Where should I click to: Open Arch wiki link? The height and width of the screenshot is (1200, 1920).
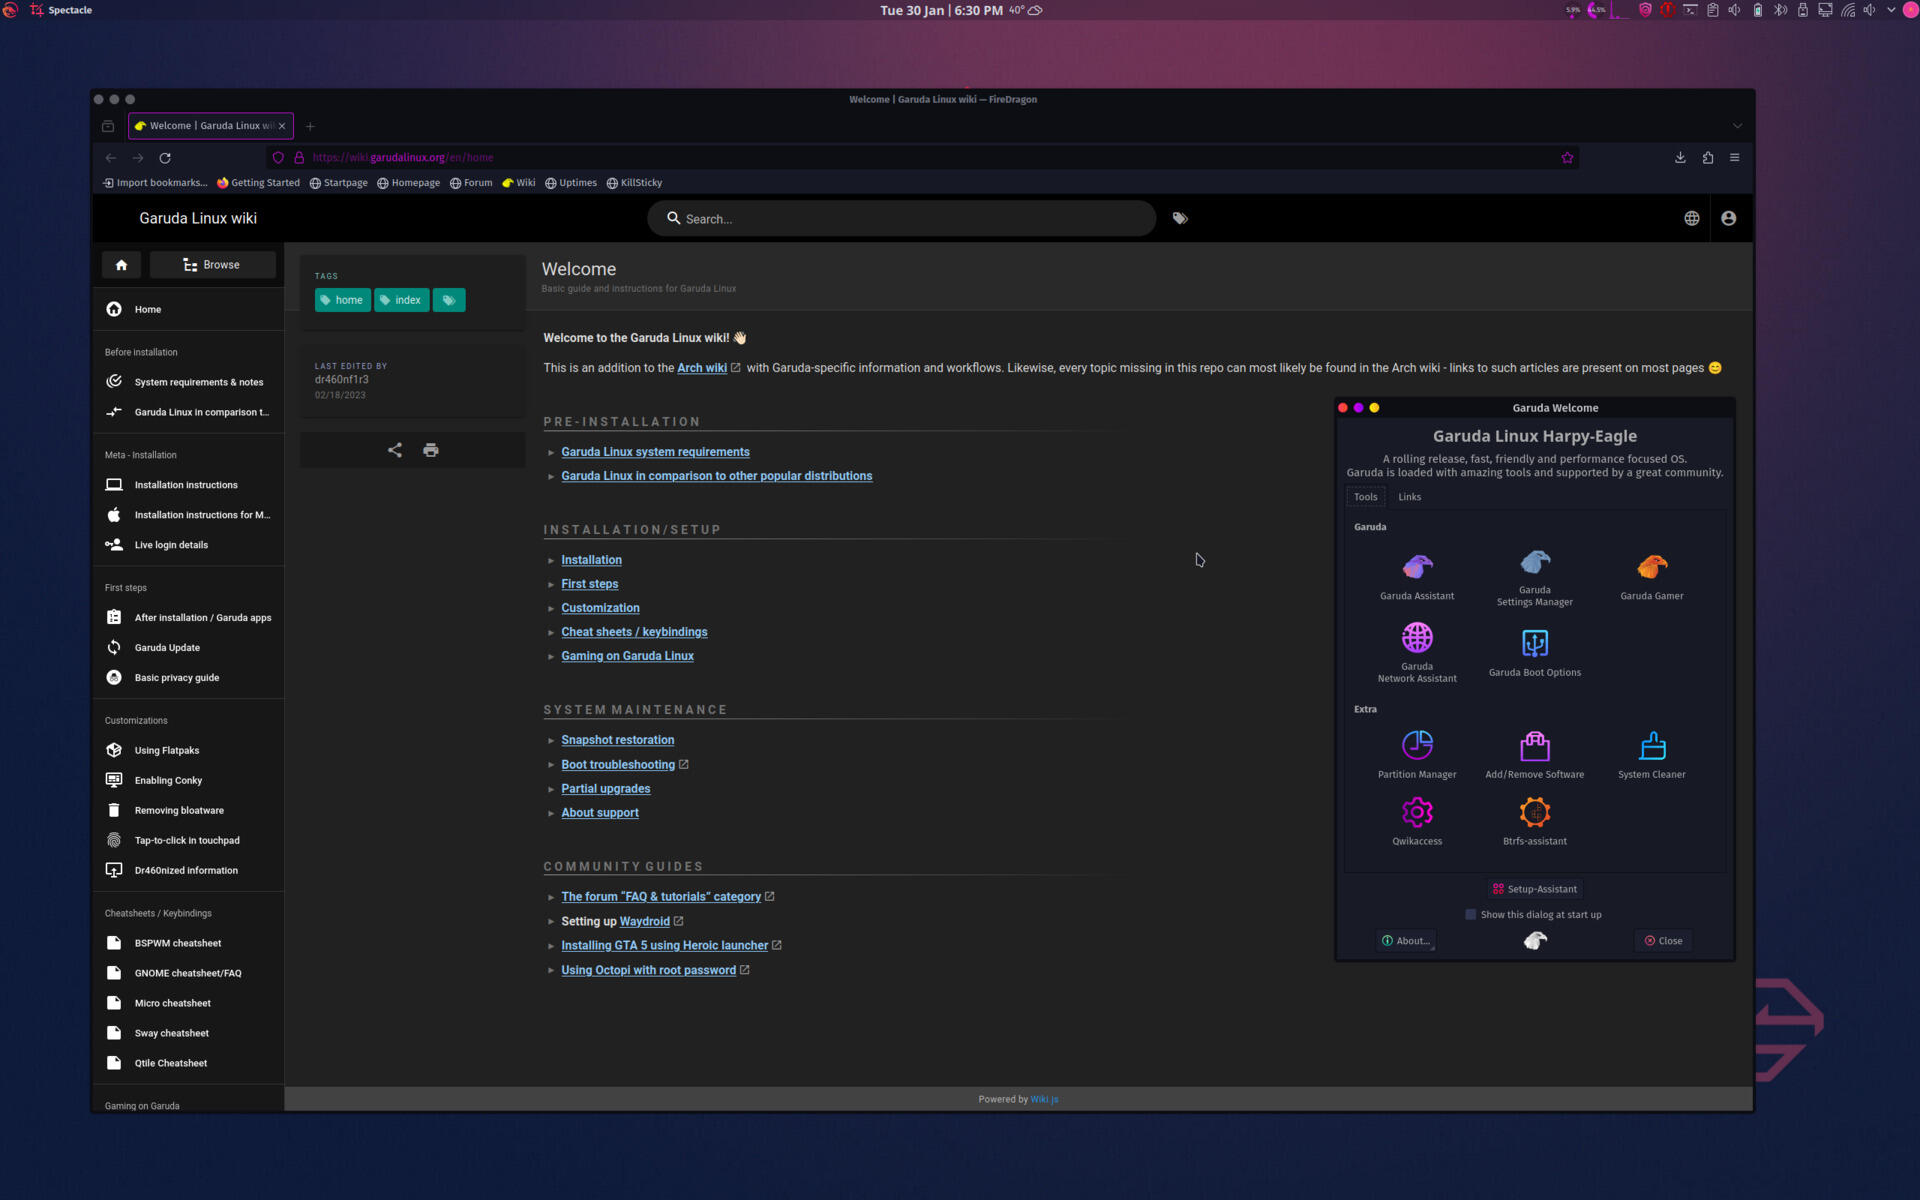702,368
